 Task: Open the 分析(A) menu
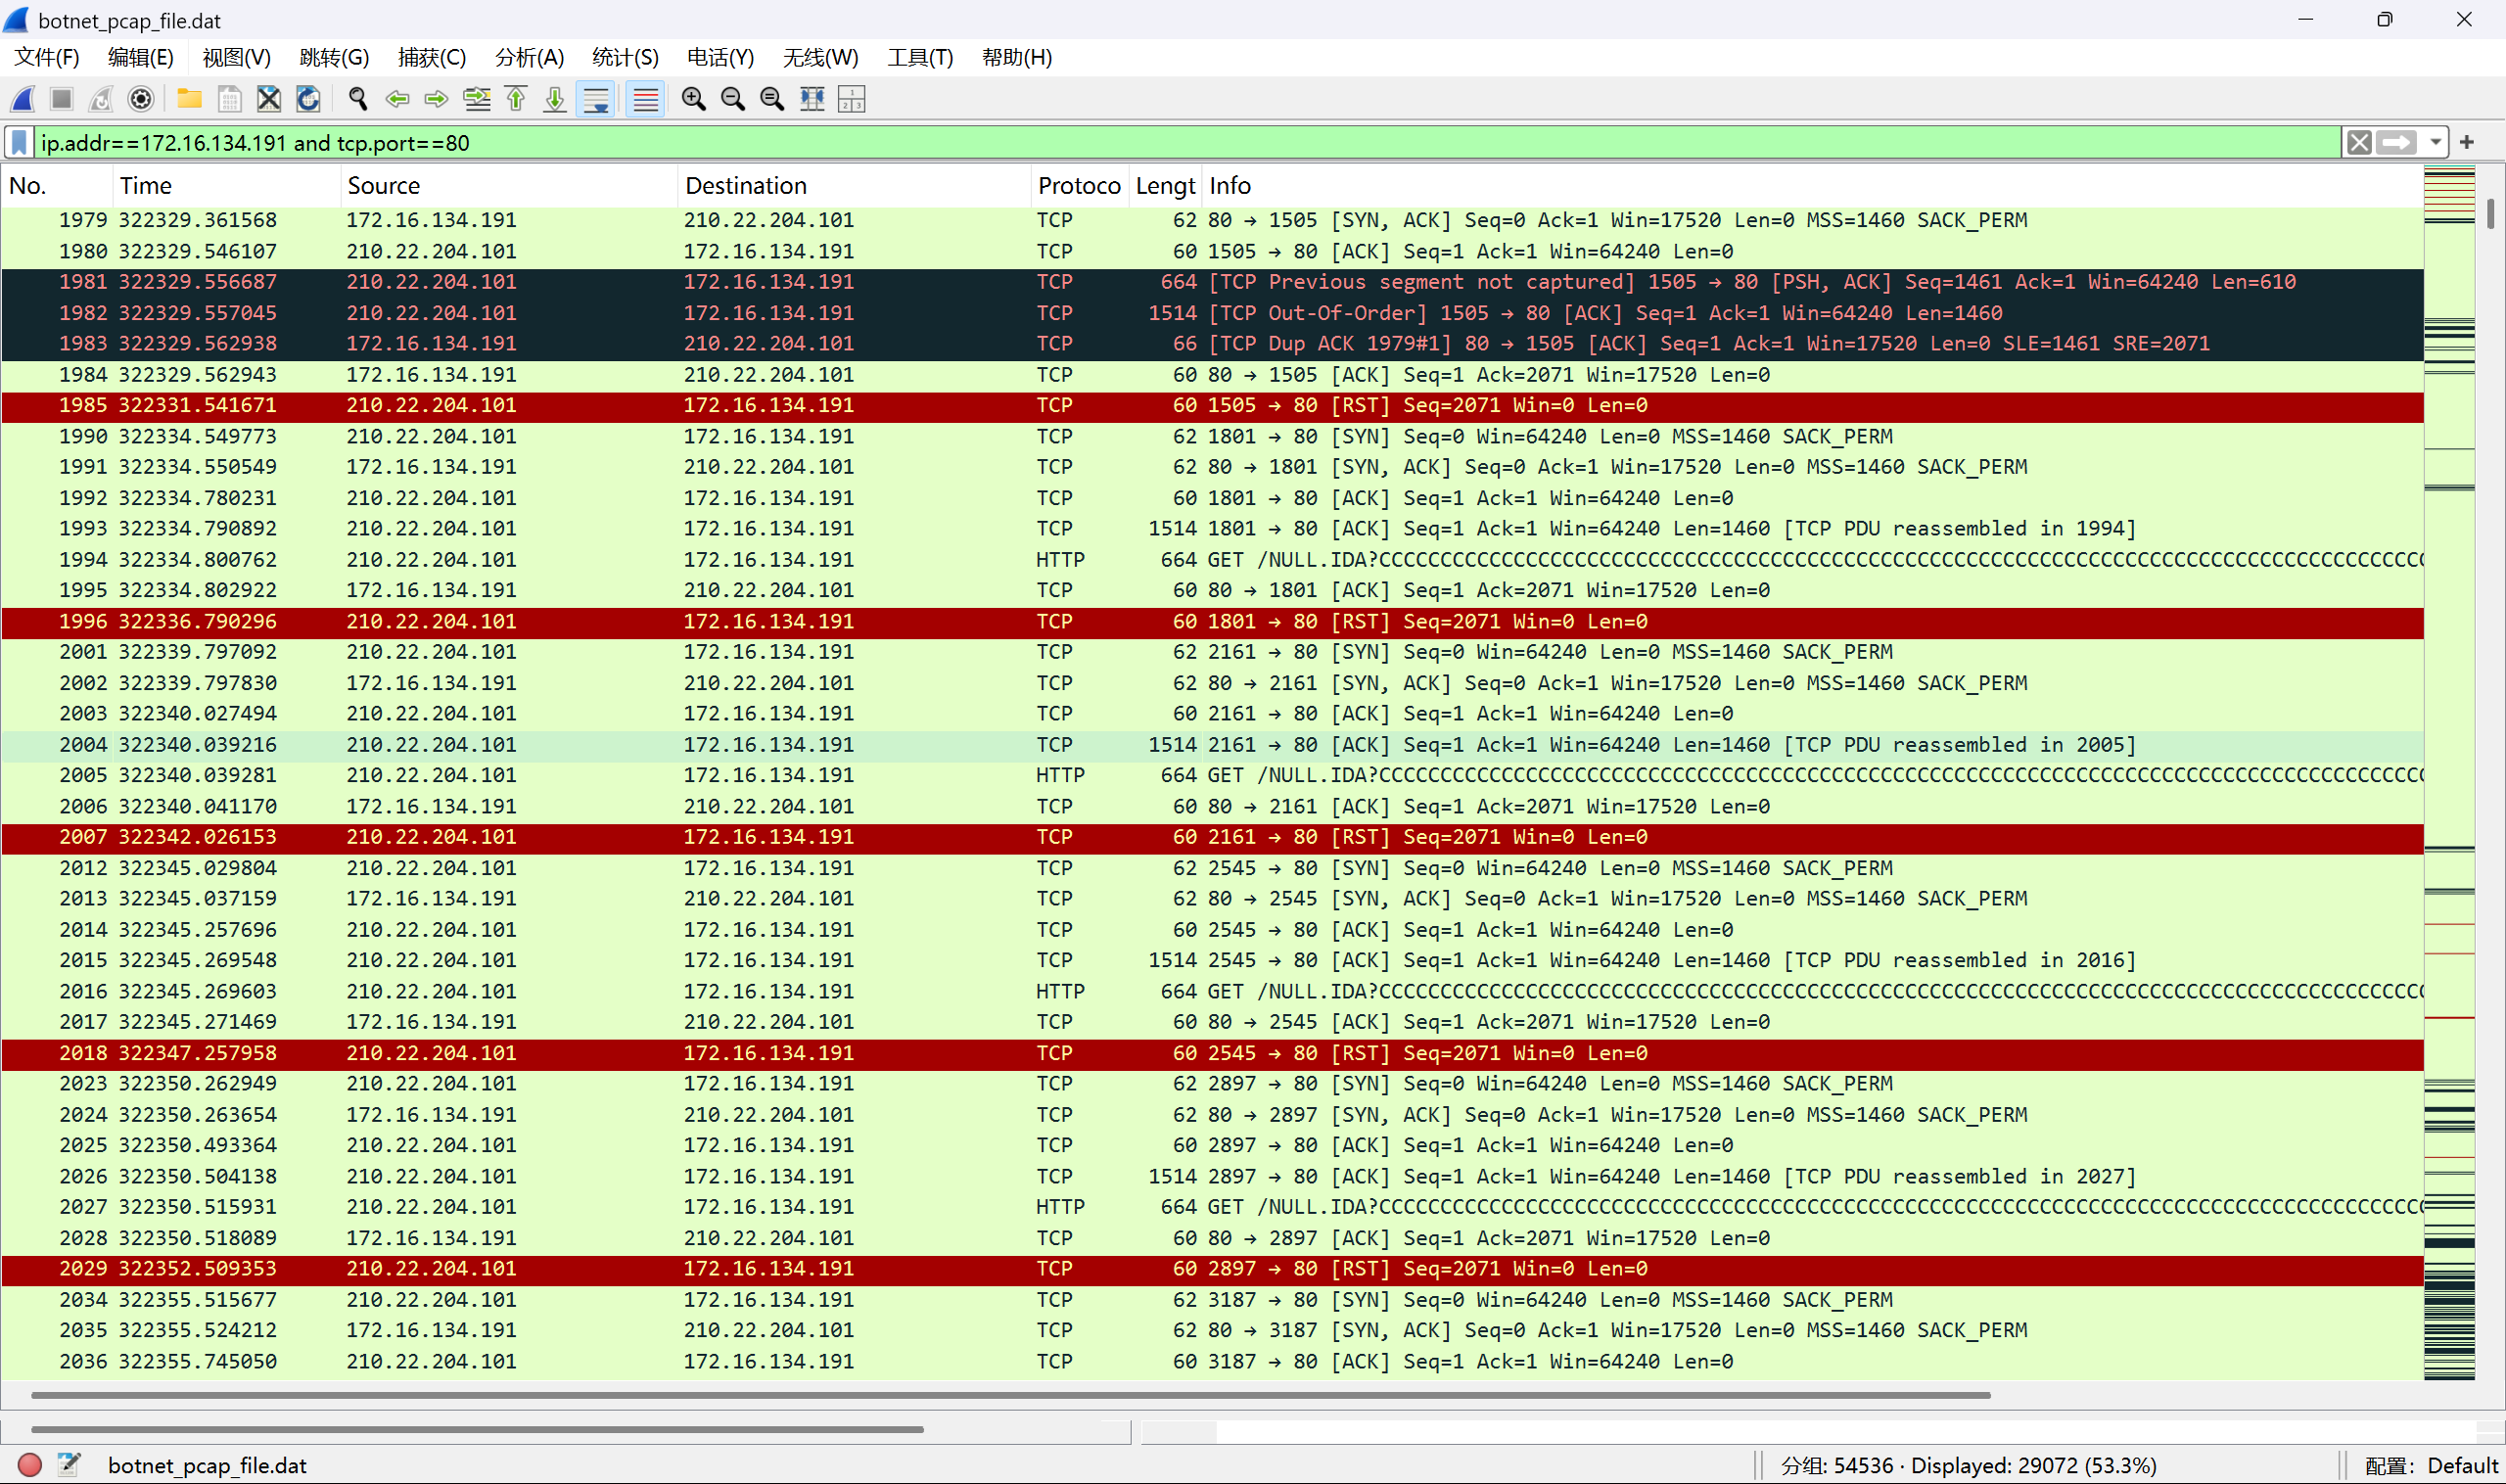tap(529, 58)
